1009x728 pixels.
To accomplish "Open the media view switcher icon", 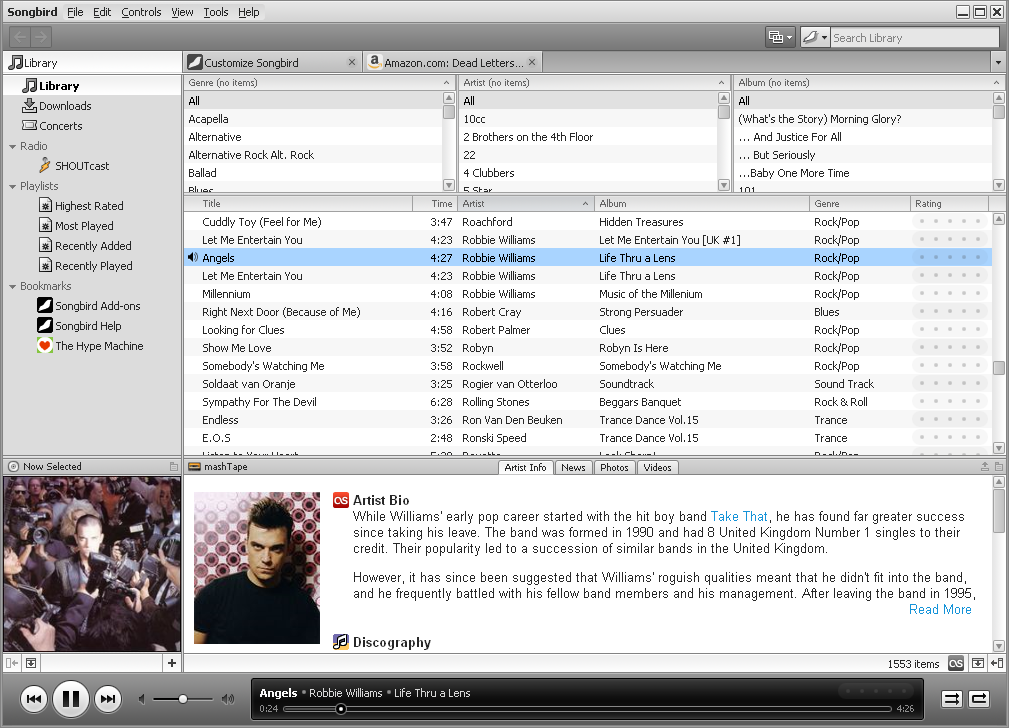I will (781, 37).
